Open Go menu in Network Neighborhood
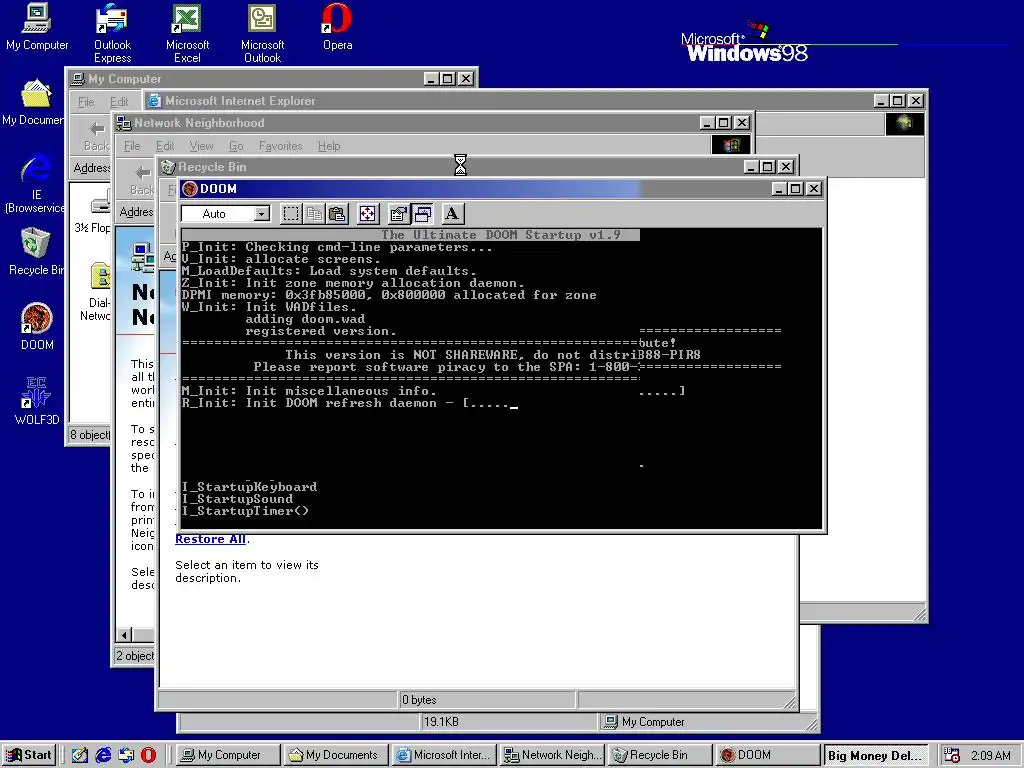The width and height of the screenshot is (1024, 768). point(236,146)
